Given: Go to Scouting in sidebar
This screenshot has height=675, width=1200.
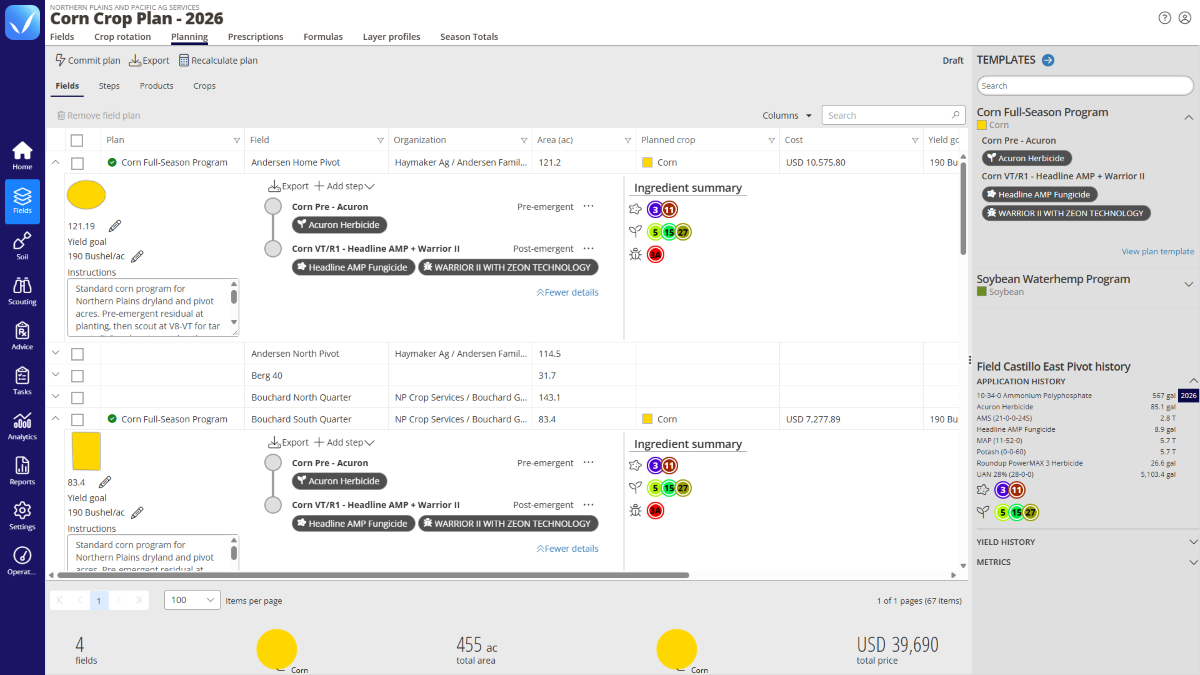Looking at the screenshot, I should tap(22, 291).
